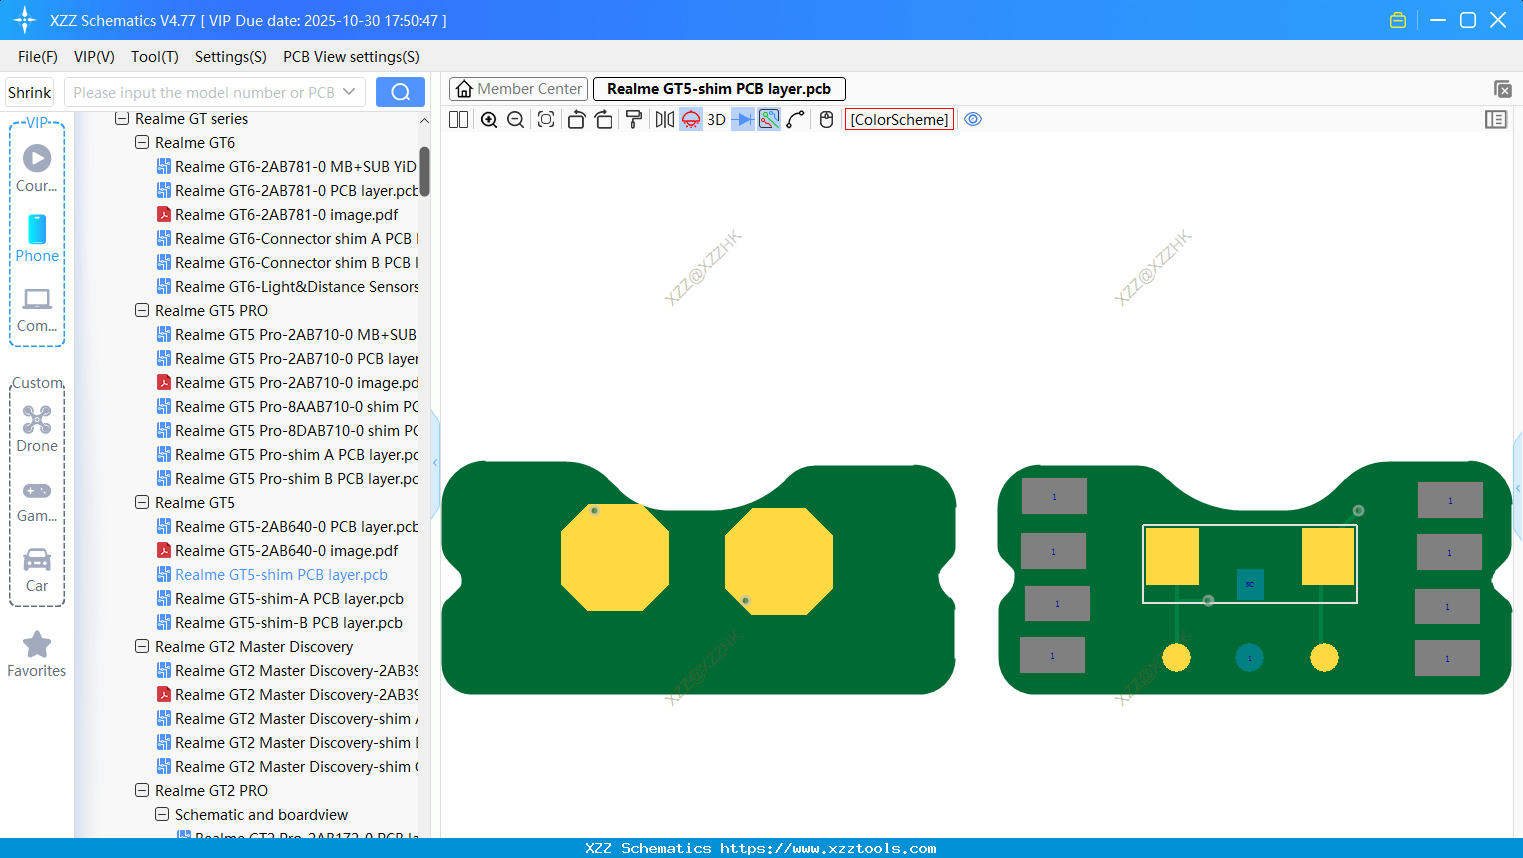Click the XZZ Schematics star logo

[x=25, y=20]
